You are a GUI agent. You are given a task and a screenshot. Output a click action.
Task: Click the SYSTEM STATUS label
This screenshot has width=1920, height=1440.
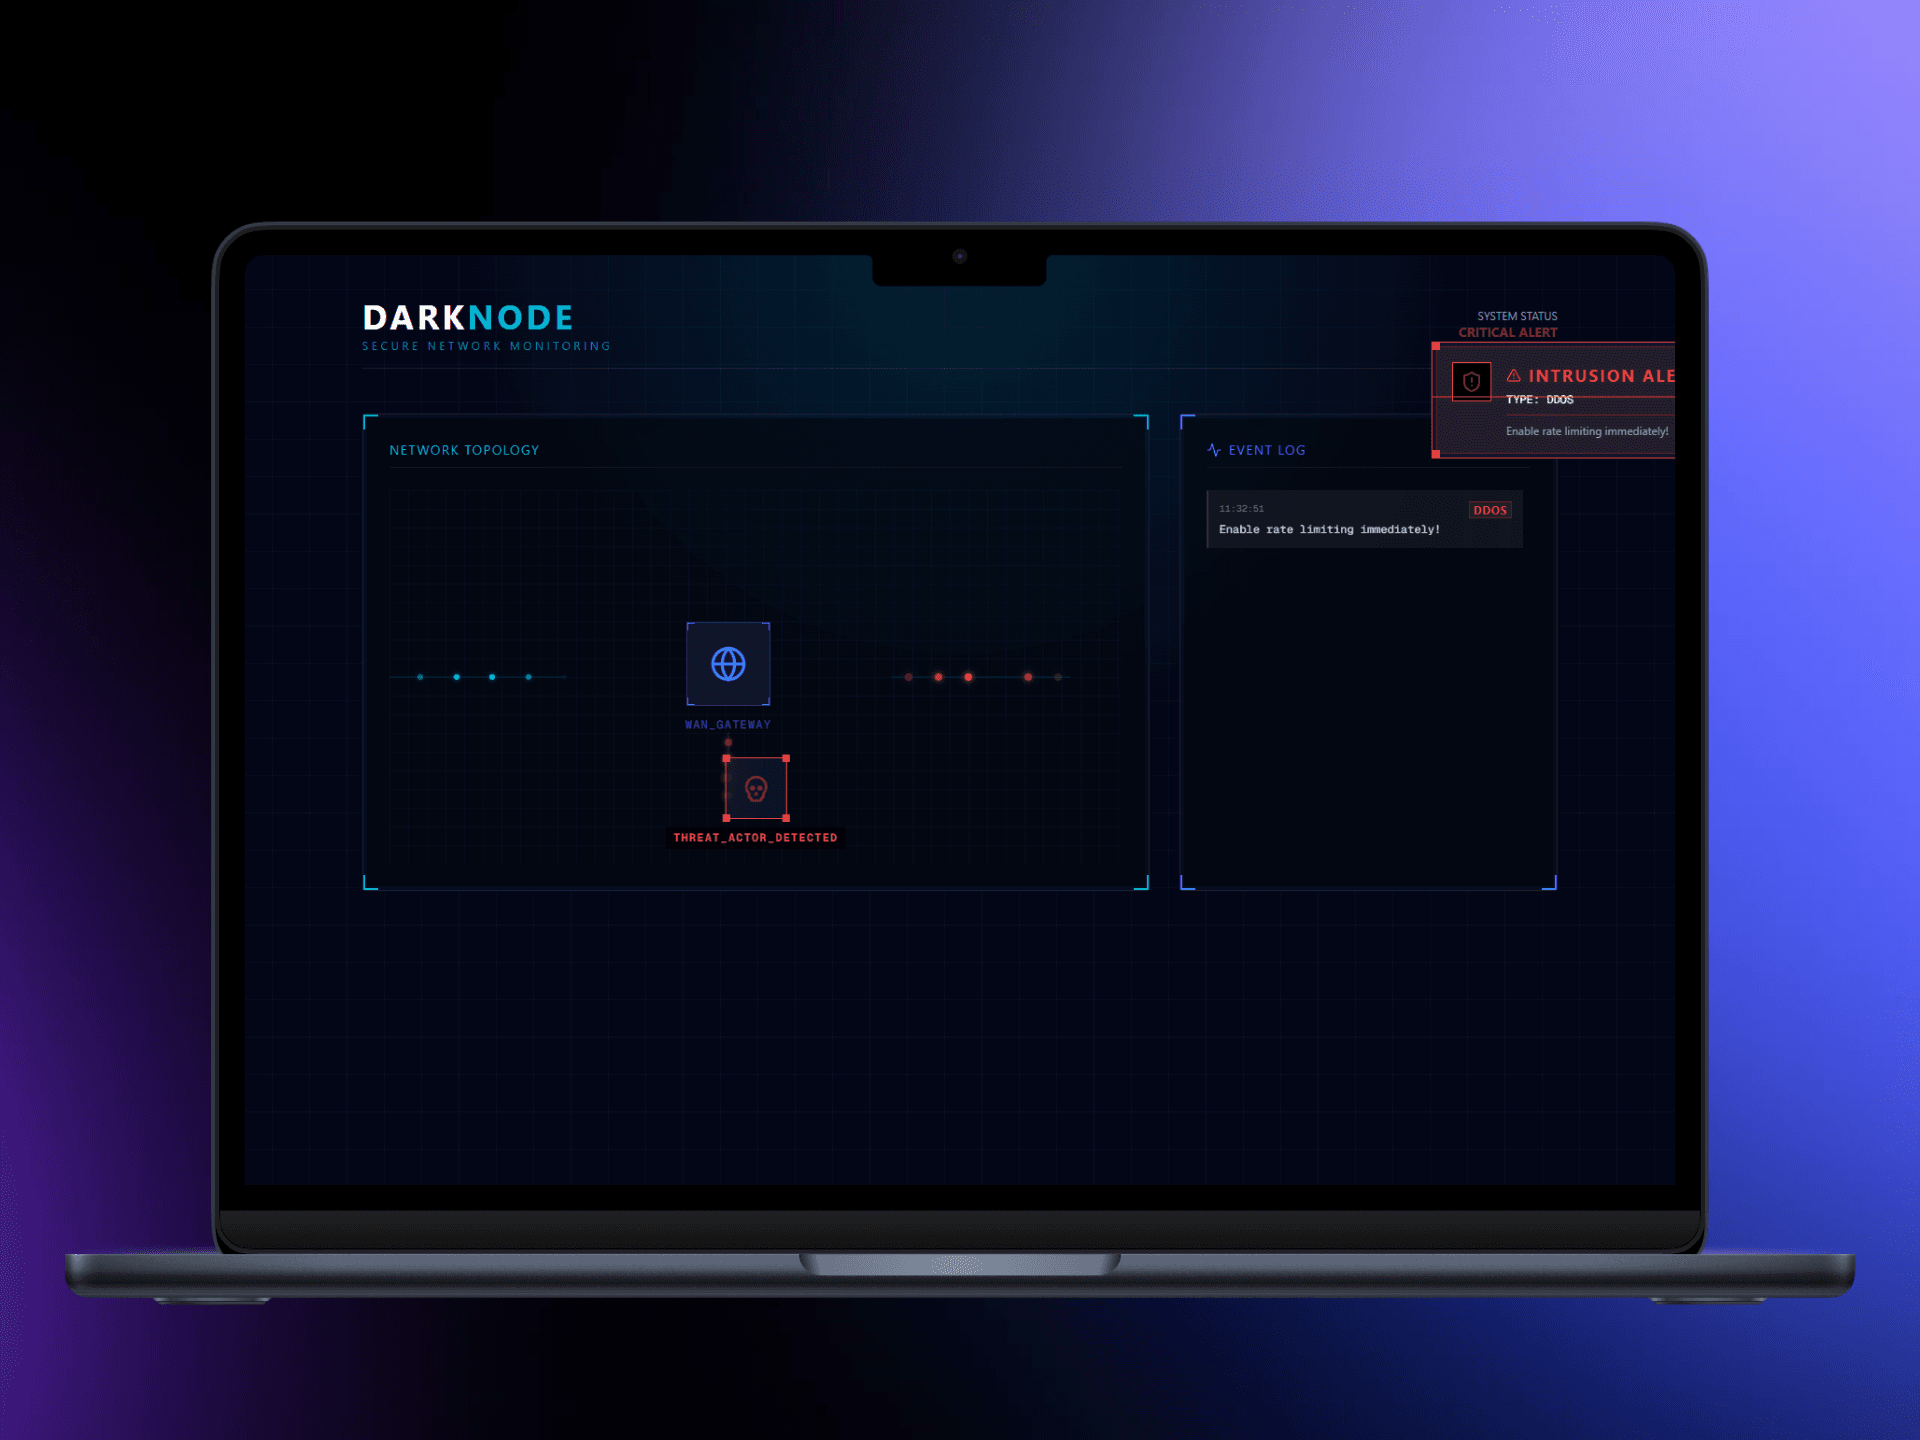1517,316
